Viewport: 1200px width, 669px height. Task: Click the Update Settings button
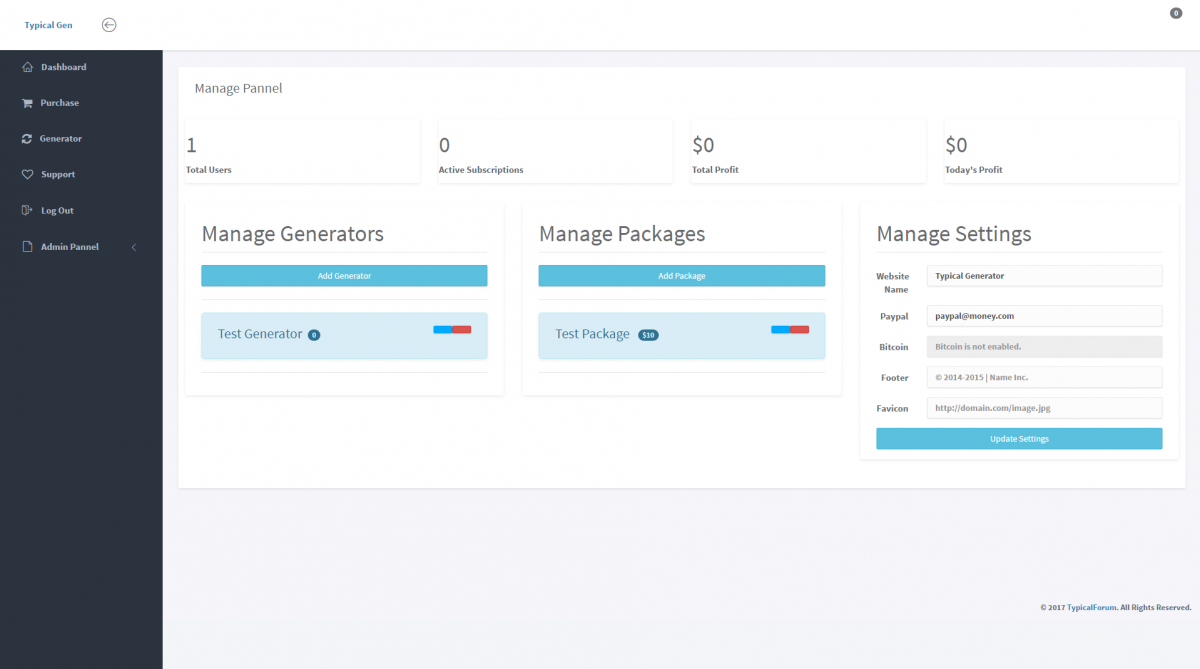pos(1019,439)
